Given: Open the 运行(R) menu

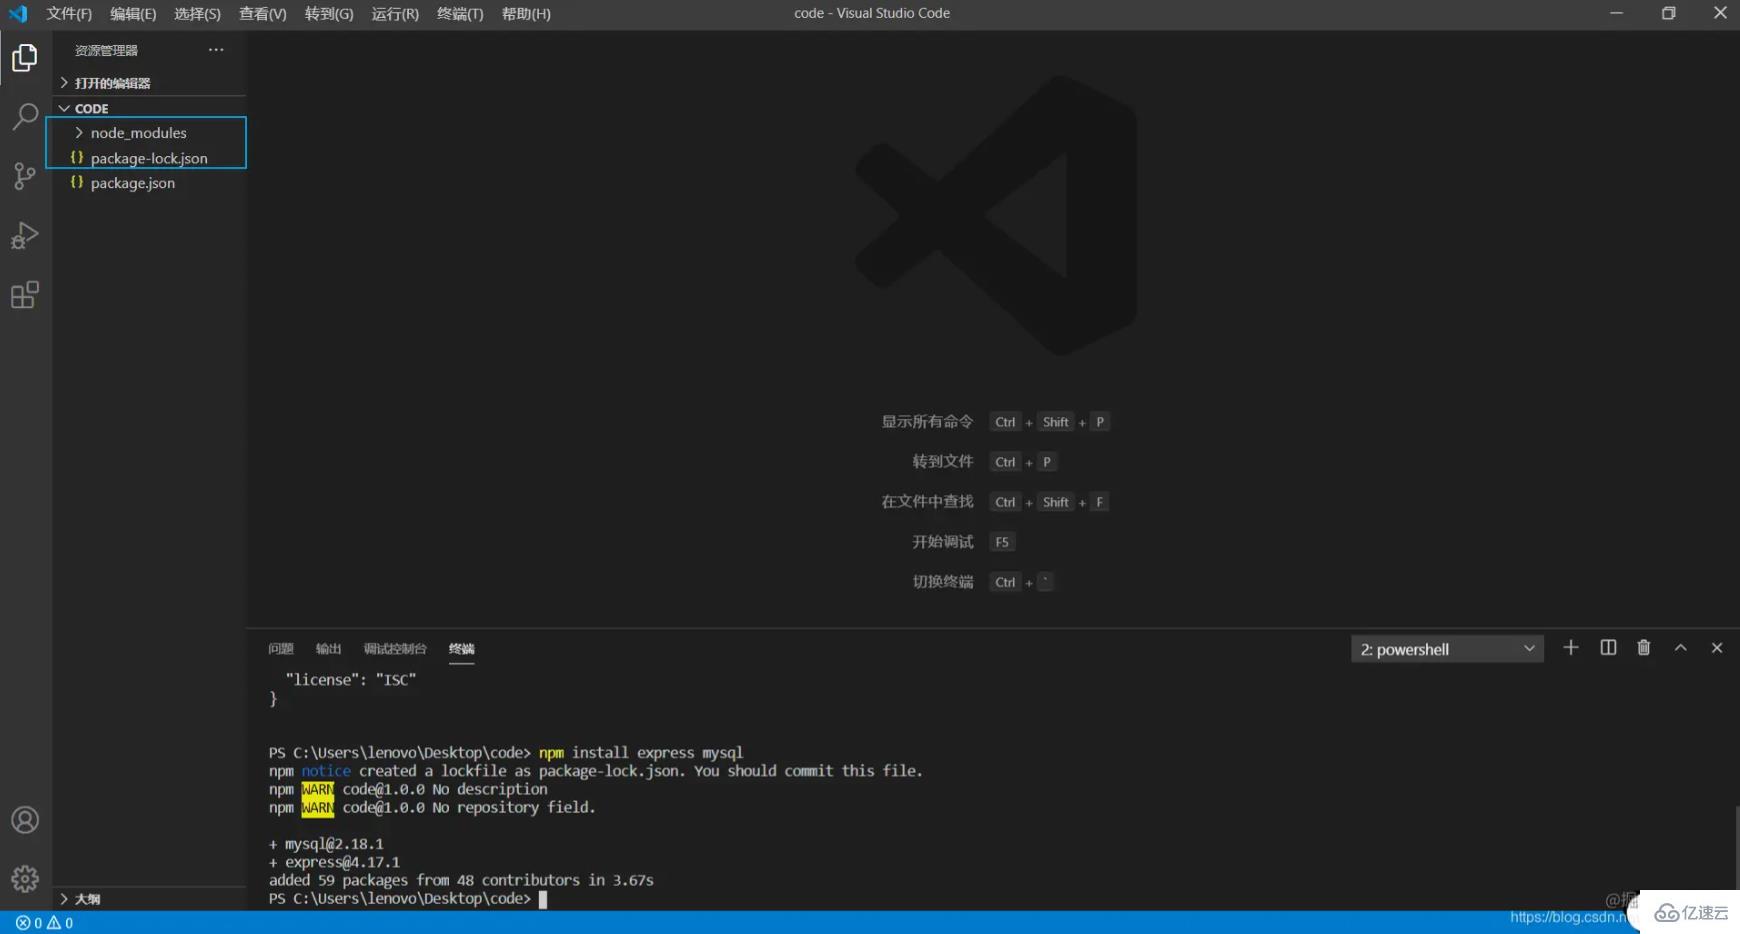Looking at the screenshot, I should [x=395, y=14].
